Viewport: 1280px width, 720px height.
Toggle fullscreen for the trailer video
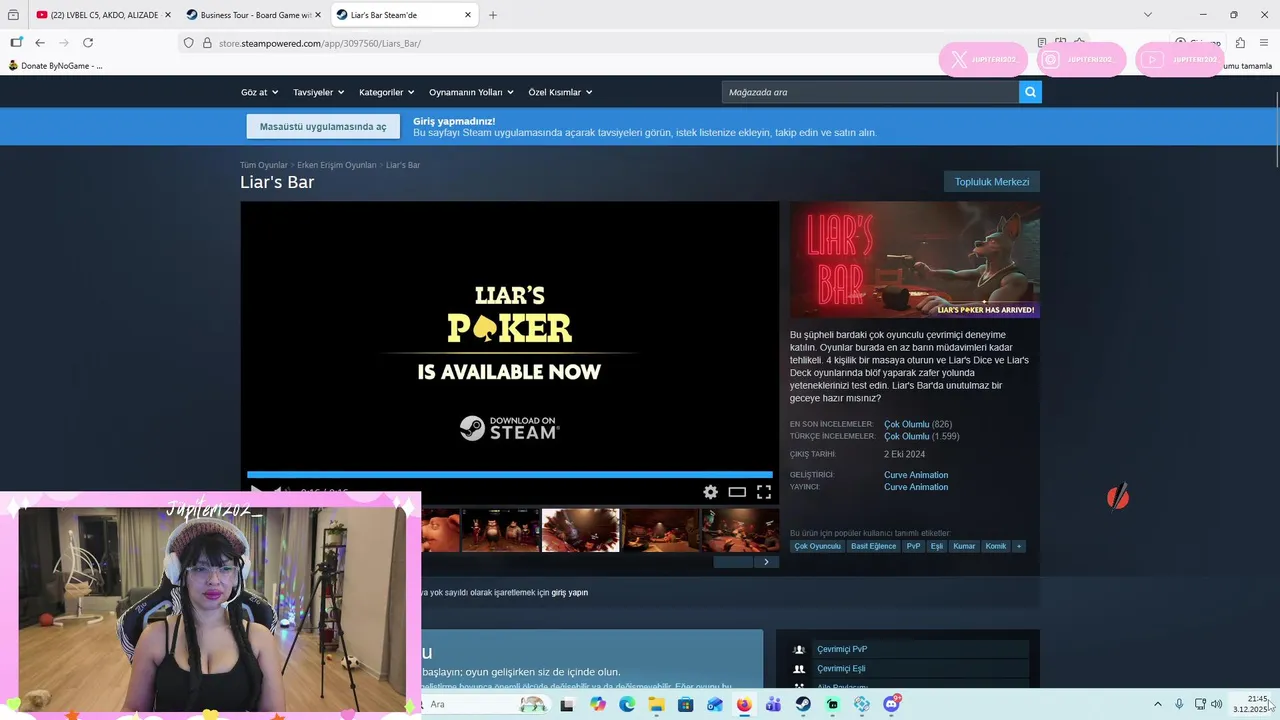point(764,492)
